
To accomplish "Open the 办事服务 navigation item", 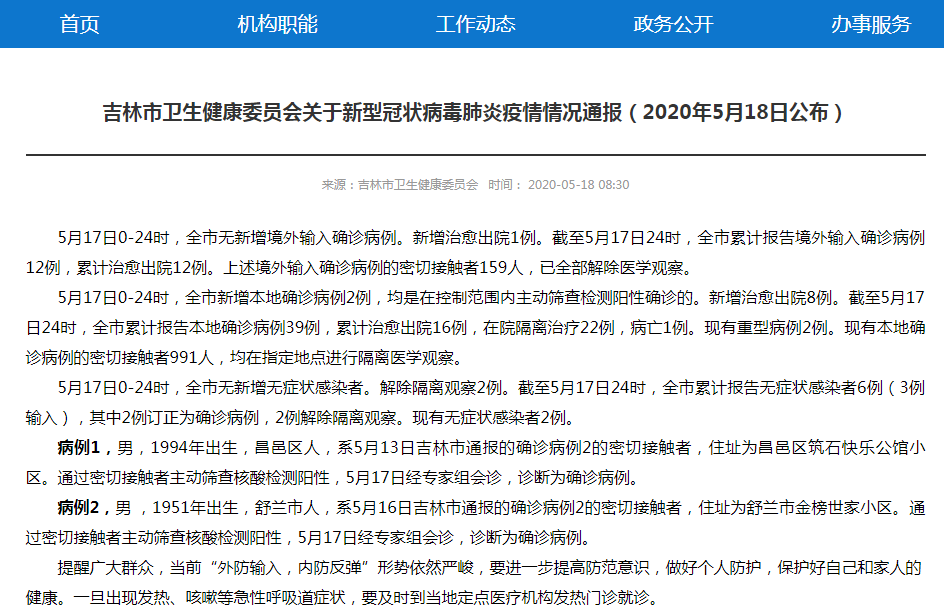I will click(871, 24).
